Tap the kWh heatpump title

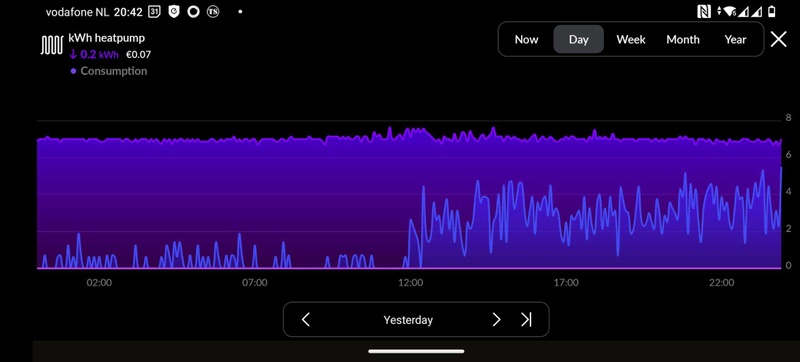tap(107, 38)
